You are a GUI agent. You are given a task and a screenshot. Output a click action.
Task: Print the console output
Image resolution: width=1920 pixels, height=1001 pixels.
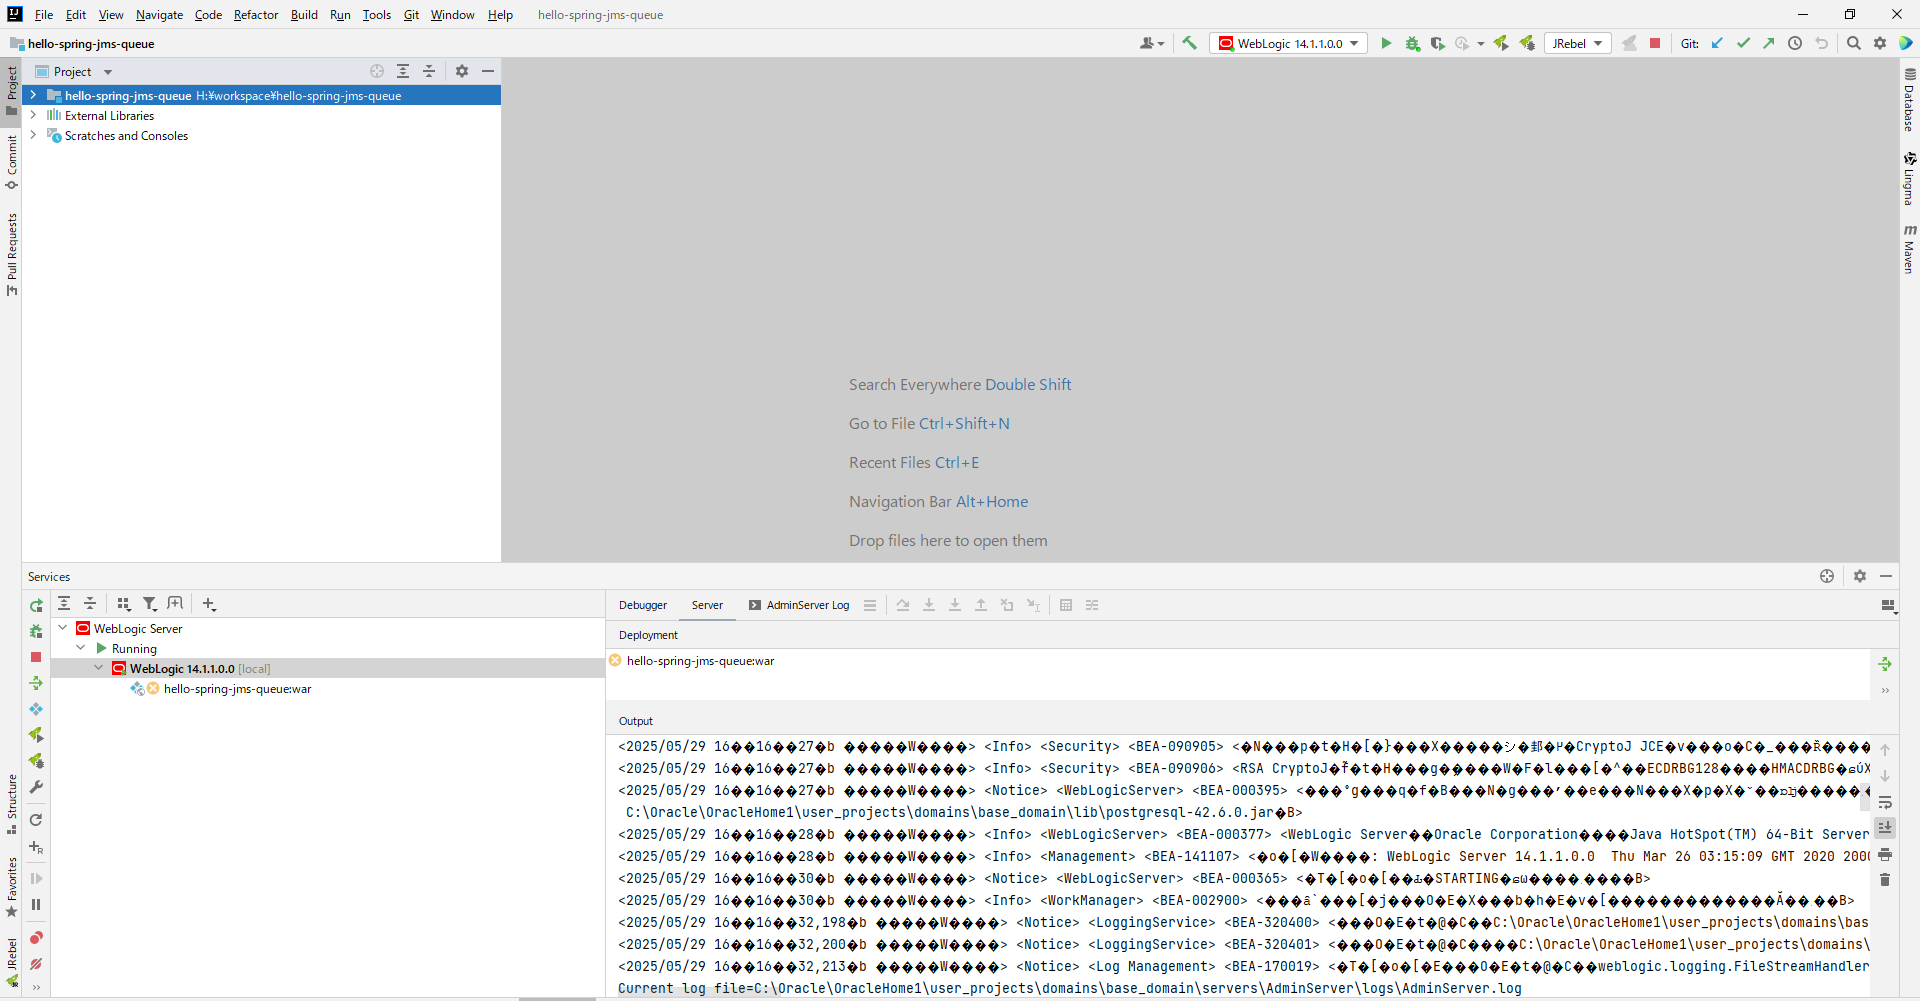point(1885,854)
